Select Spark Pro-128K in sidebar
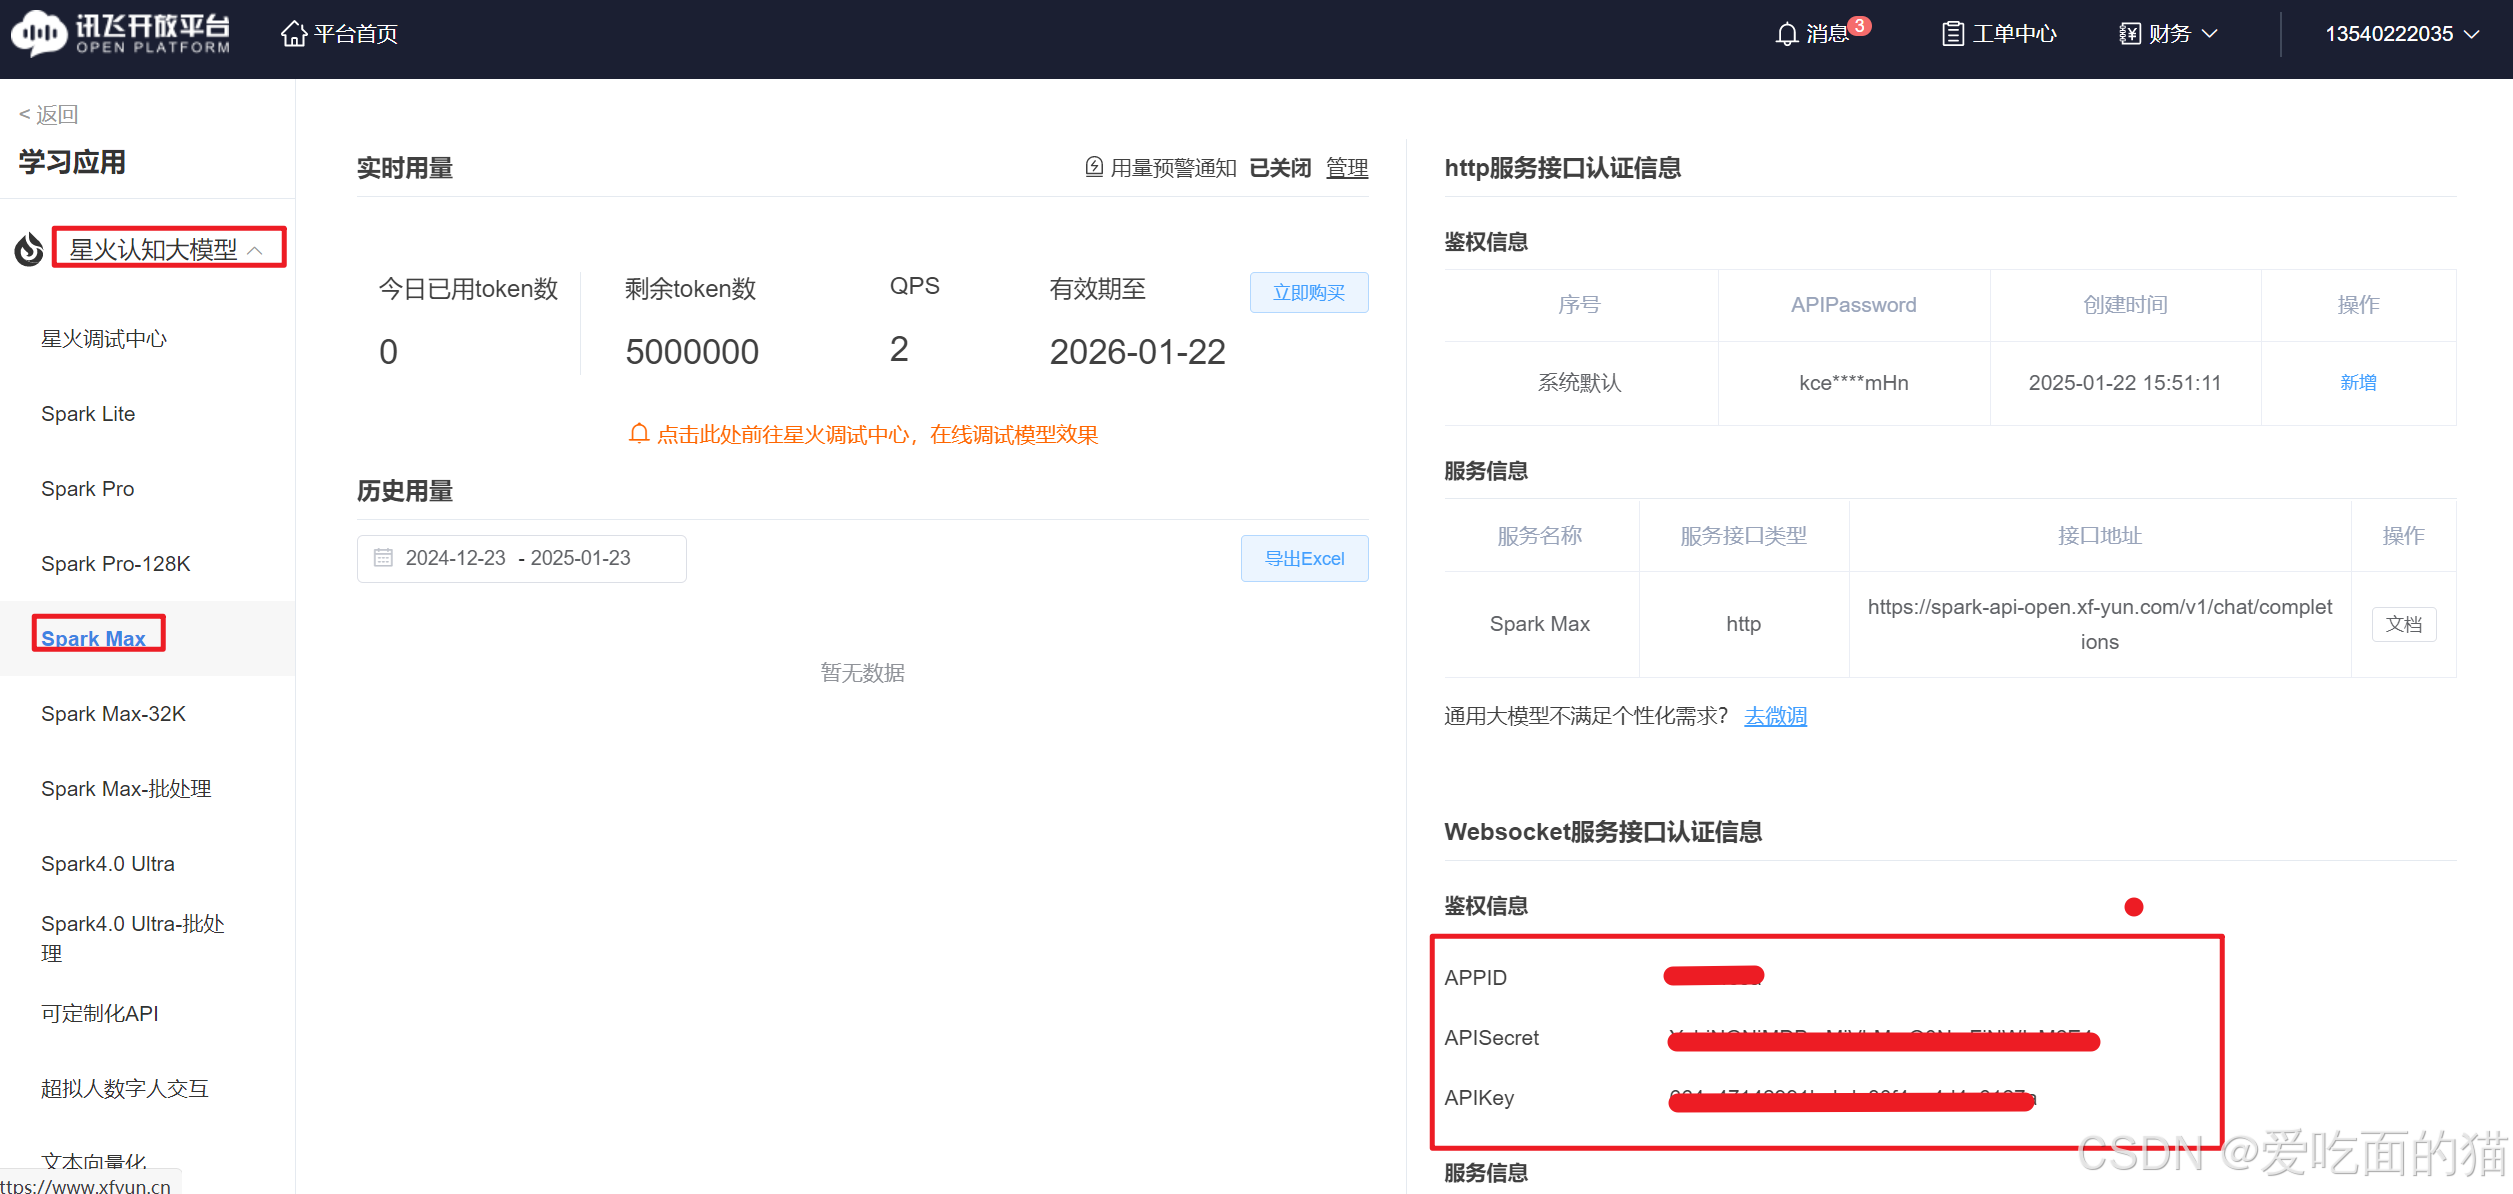 116,564
